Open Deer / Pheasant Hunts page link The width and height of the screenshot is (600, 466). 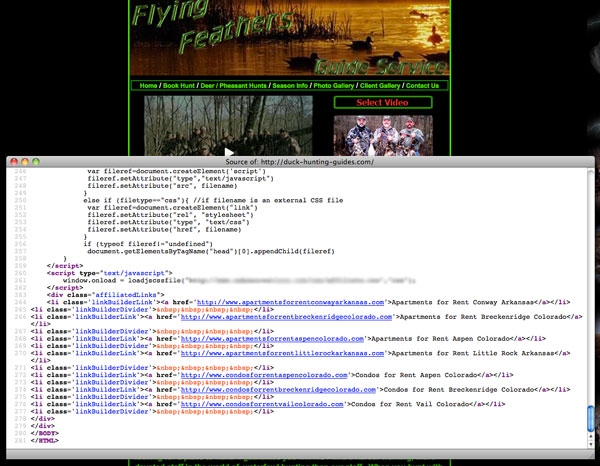pos(233,86)
